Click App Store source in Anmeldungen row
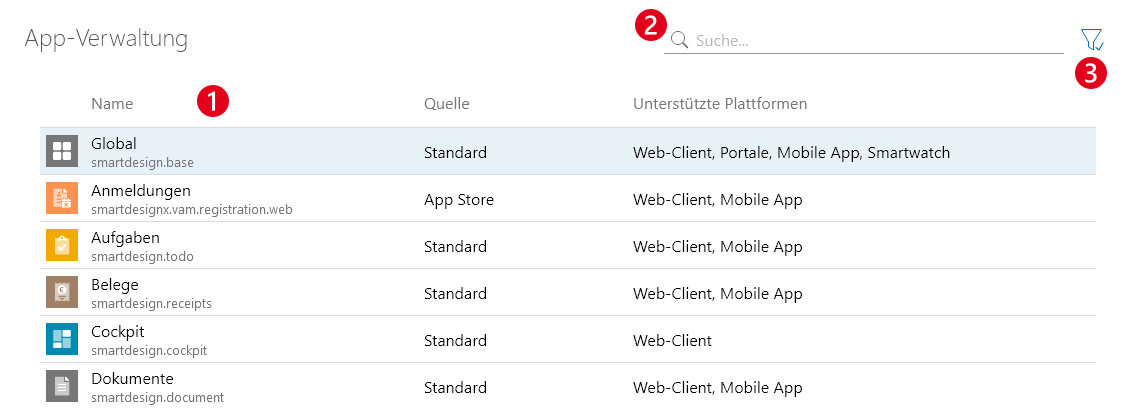Image resolution: width=1136 pixels, height=409 pixels. click(458, 200)
